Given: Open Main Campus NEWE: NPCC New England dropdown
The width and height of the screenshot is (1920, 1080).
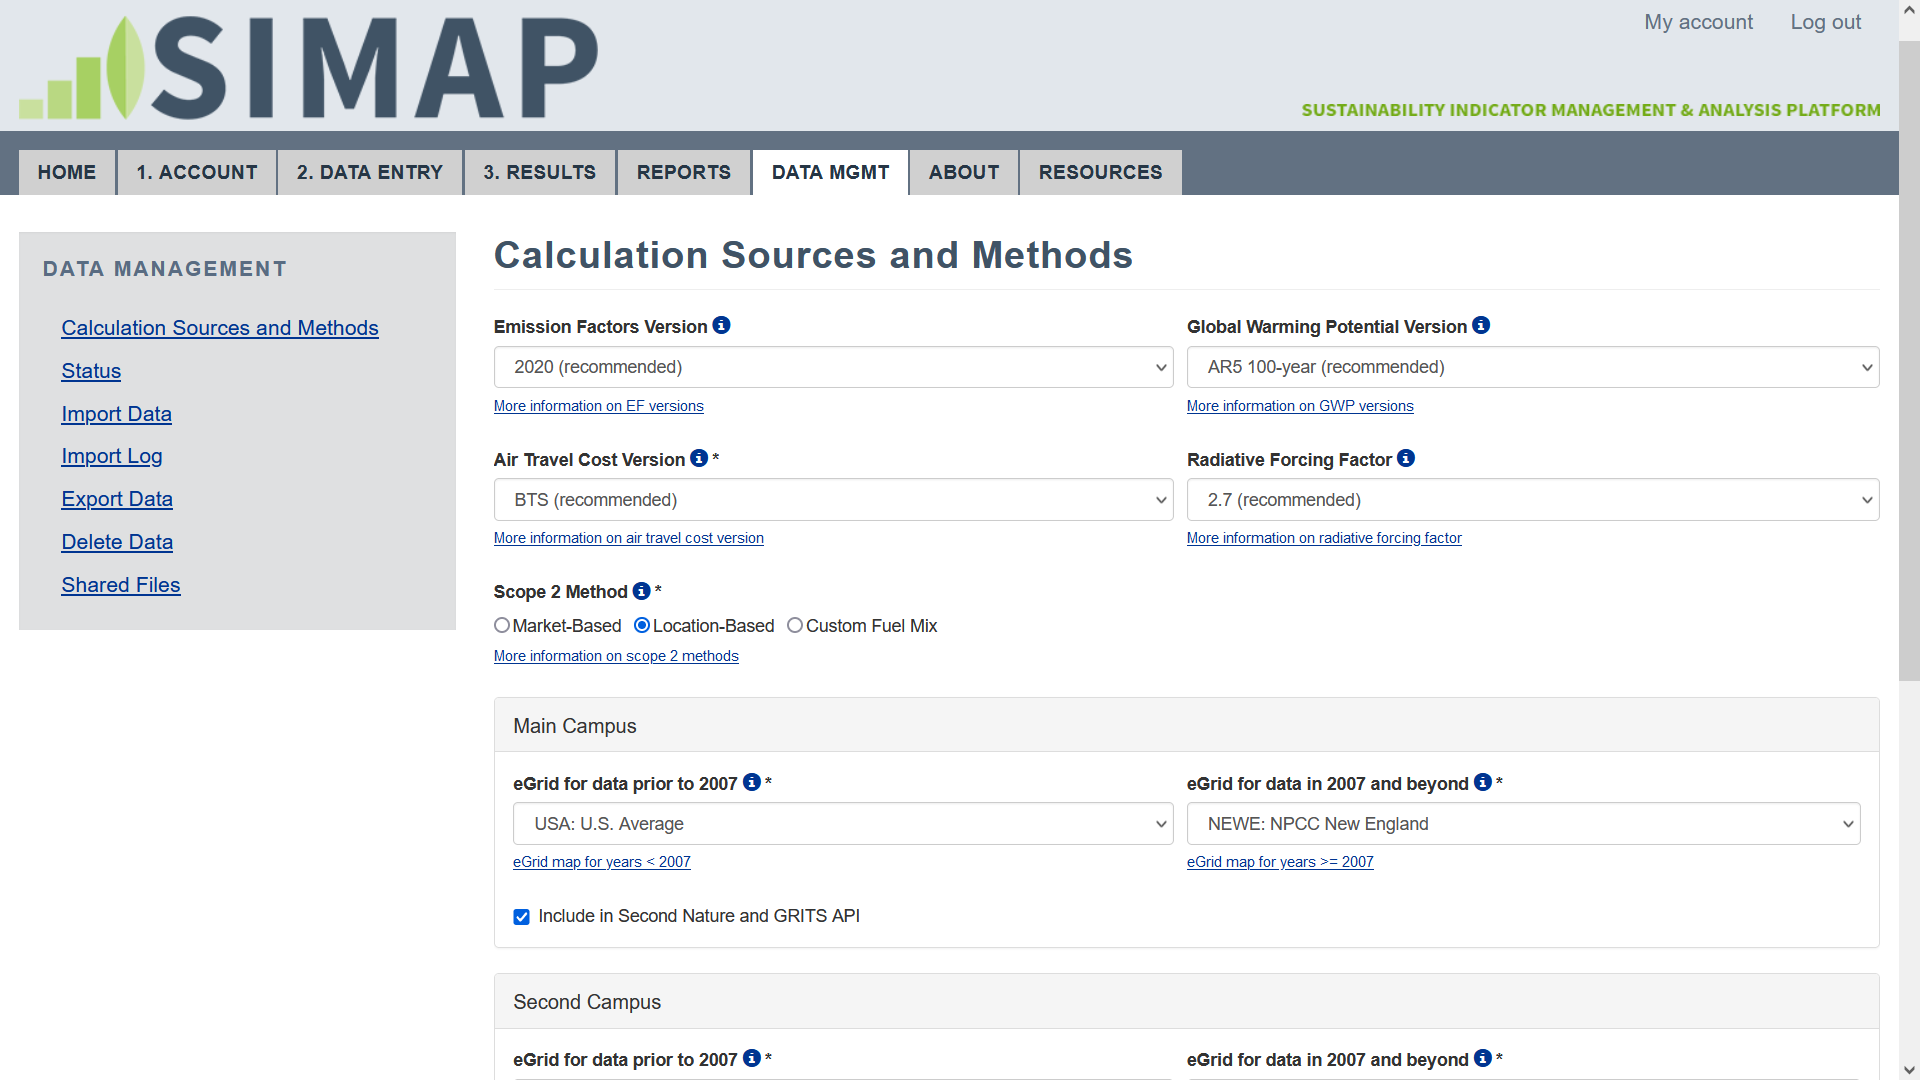Looking at the screenshot, I should pyautogui.click(x=1523, y=824).
